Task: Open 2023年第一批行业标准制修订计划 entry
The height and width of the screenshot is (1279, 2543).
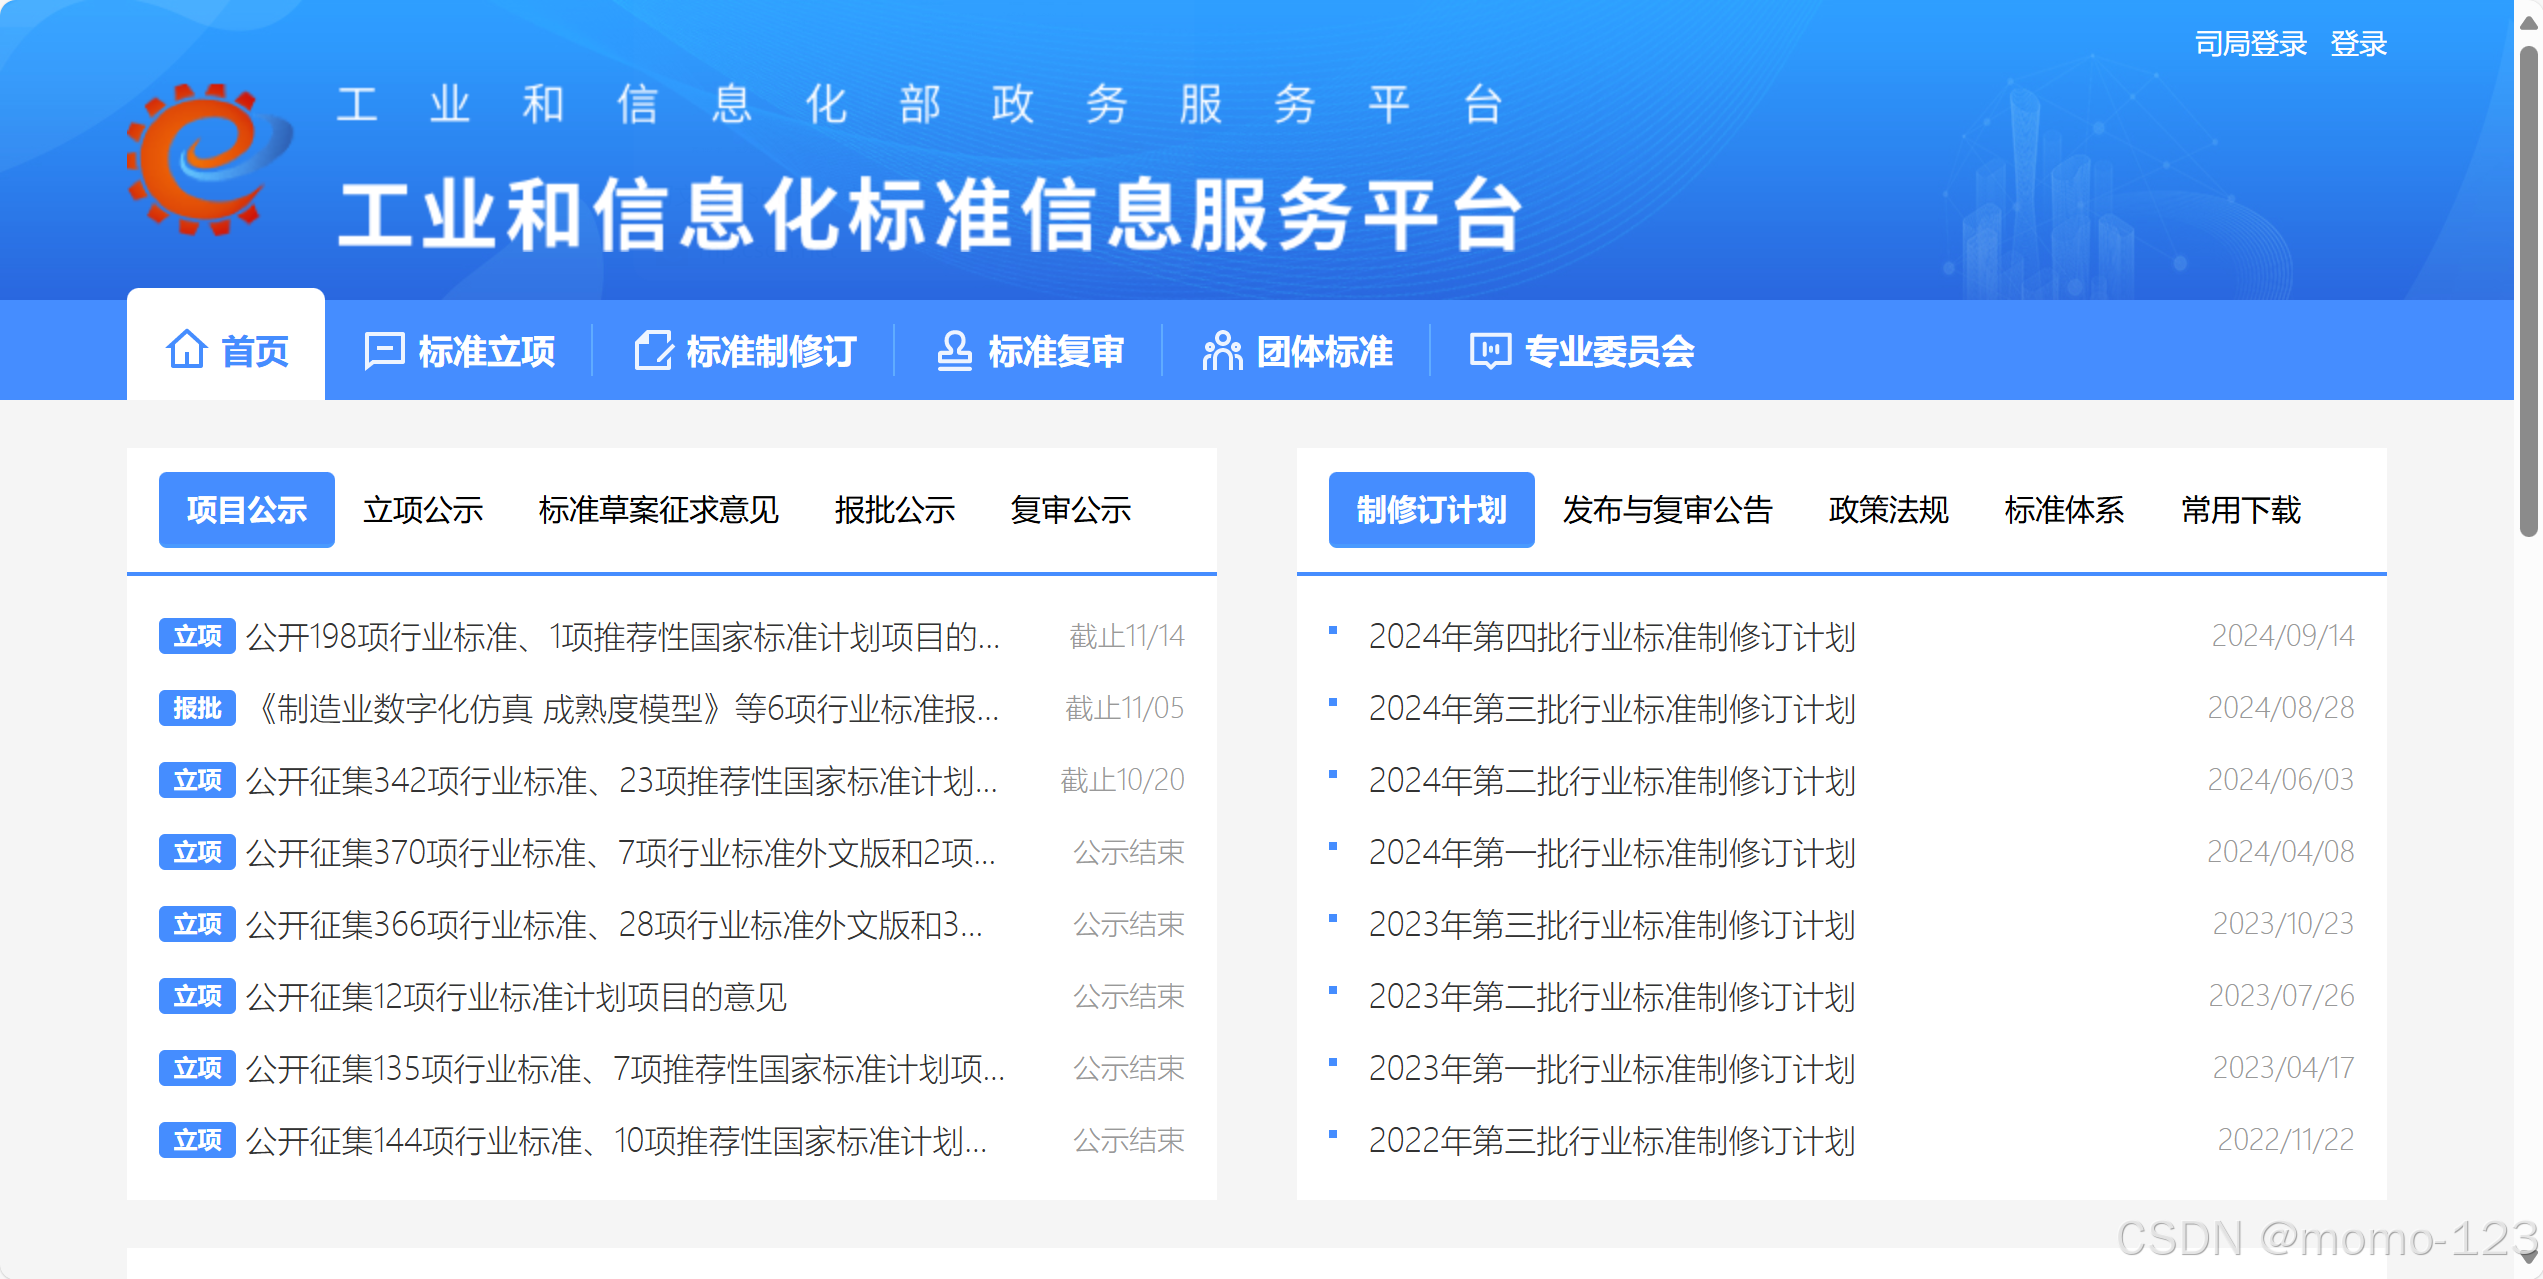Action: [1611, 1069]
